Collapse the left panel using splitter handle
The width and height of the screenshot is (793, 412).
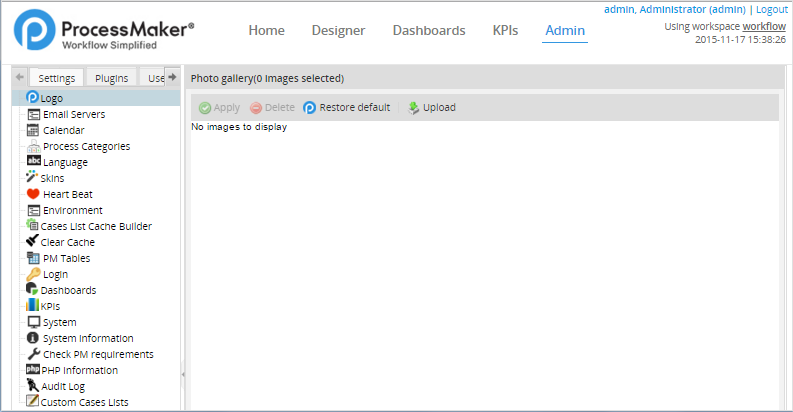pos(183,374)
